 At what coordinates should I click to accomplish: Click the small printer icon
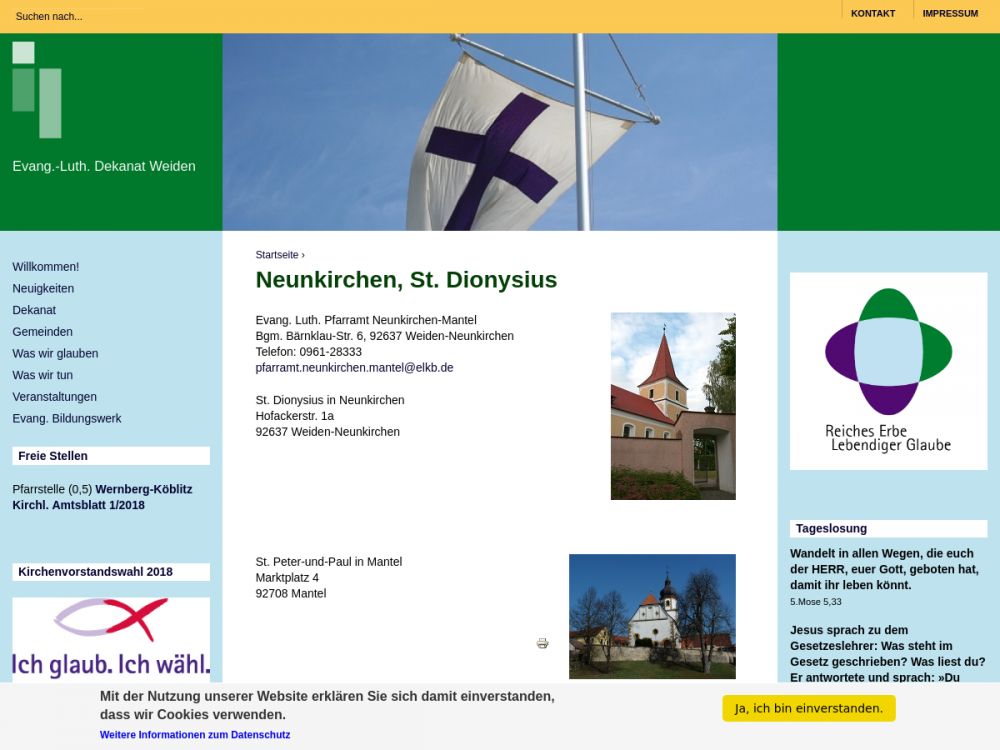click(542, 643)
